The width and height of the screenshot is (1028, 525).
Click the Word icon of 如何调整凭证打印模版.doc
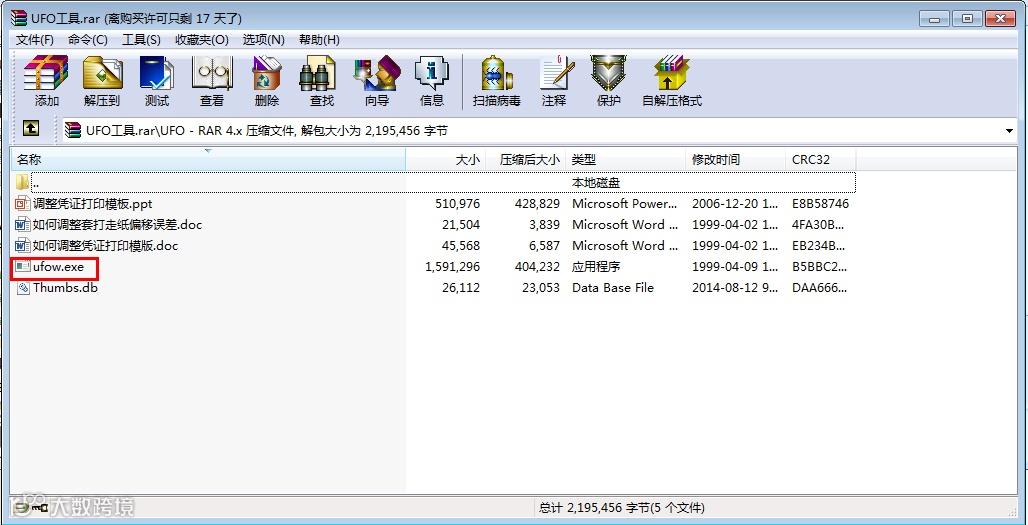coord(23,246)
